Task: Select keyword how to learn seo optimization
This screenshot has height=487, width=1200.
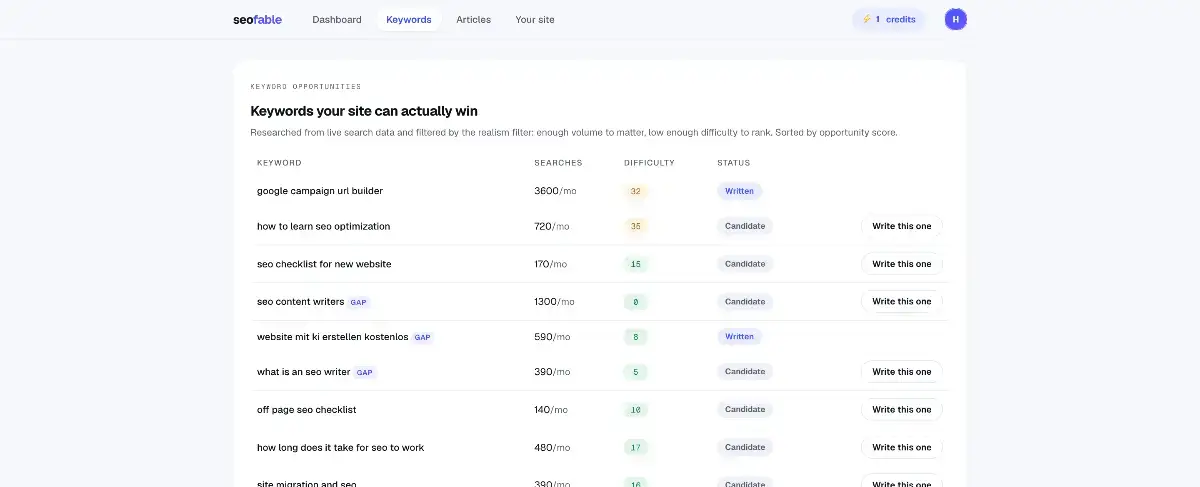Action: pos(323,226)
